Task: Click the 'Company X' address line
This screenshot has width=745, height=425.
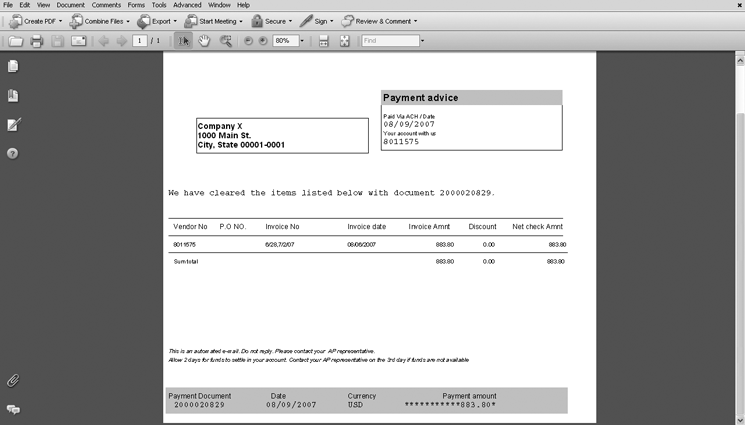Action: (x=220, y=126)
